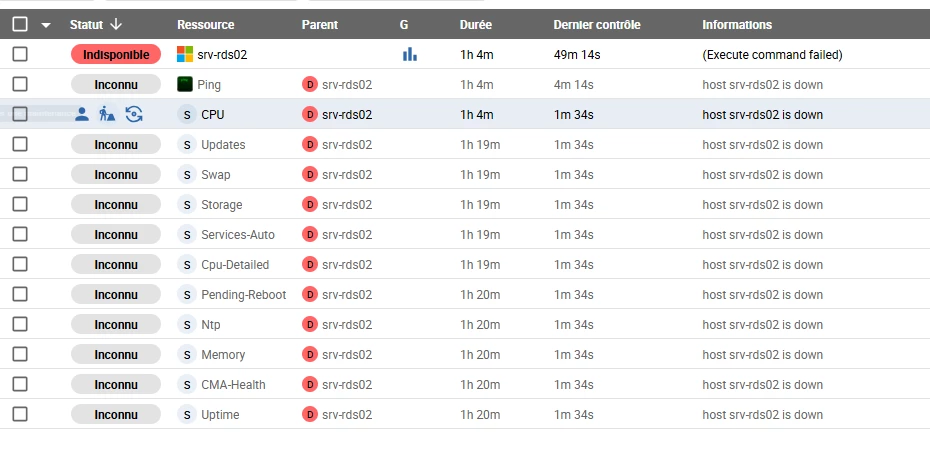Sort the table by the Statut column
Screen dimensions: 930x450
click(x=88, y=24)
